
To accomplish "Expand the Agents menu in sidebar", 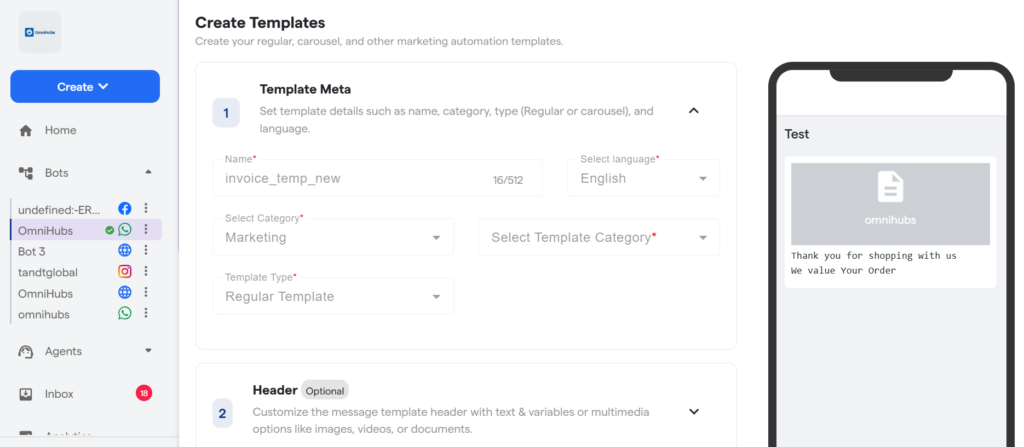I will pos(148,351).
